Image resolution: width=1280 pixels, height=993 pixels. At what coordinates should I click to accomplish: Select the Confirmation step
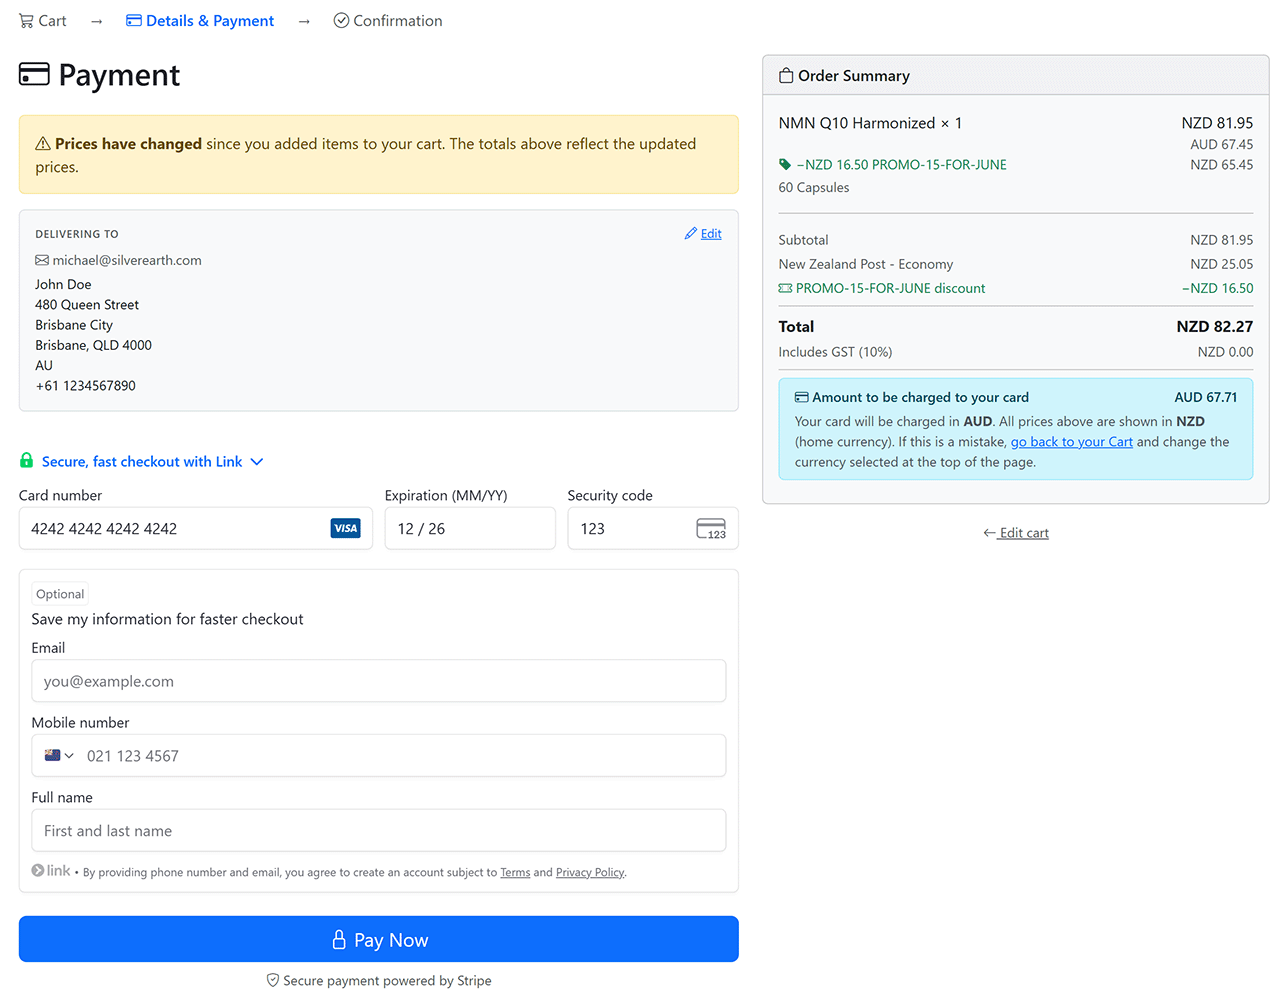(x=388, y=21)
